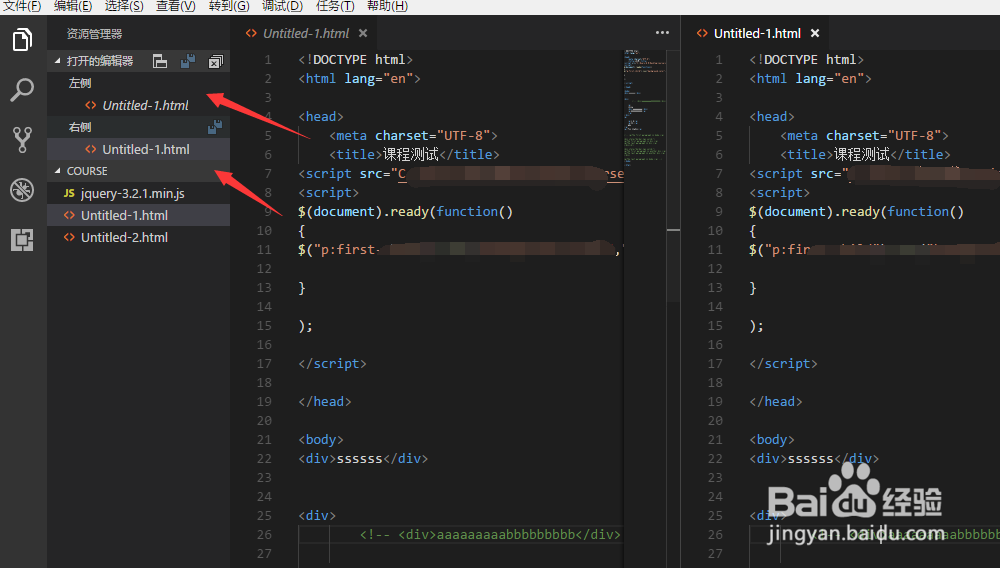
Task: Click </head> line in right editor
Action: [776, 402]
